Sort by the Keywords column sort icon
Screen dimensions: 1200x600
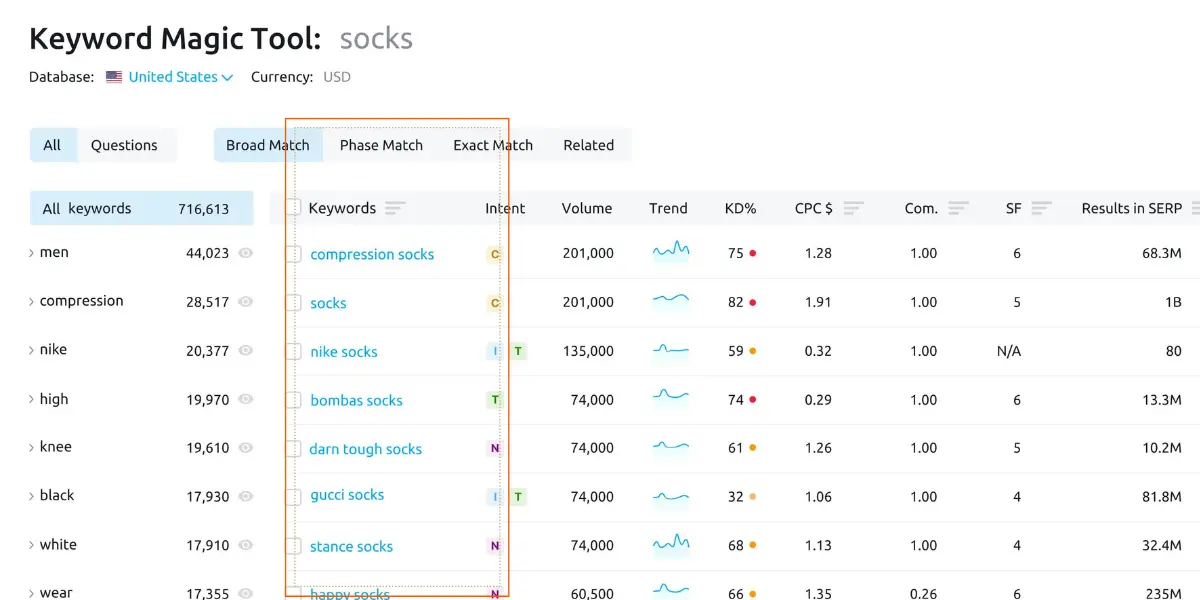click(395, 208)
